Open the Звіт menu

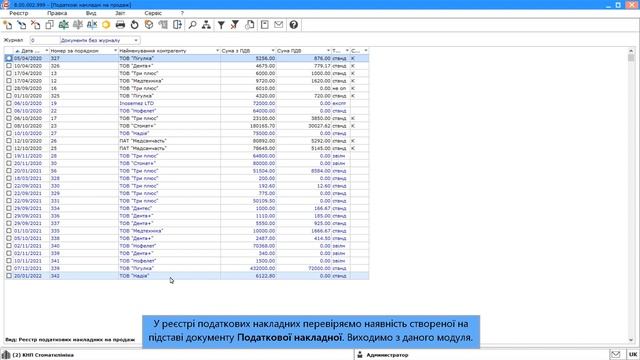[120, 13]
